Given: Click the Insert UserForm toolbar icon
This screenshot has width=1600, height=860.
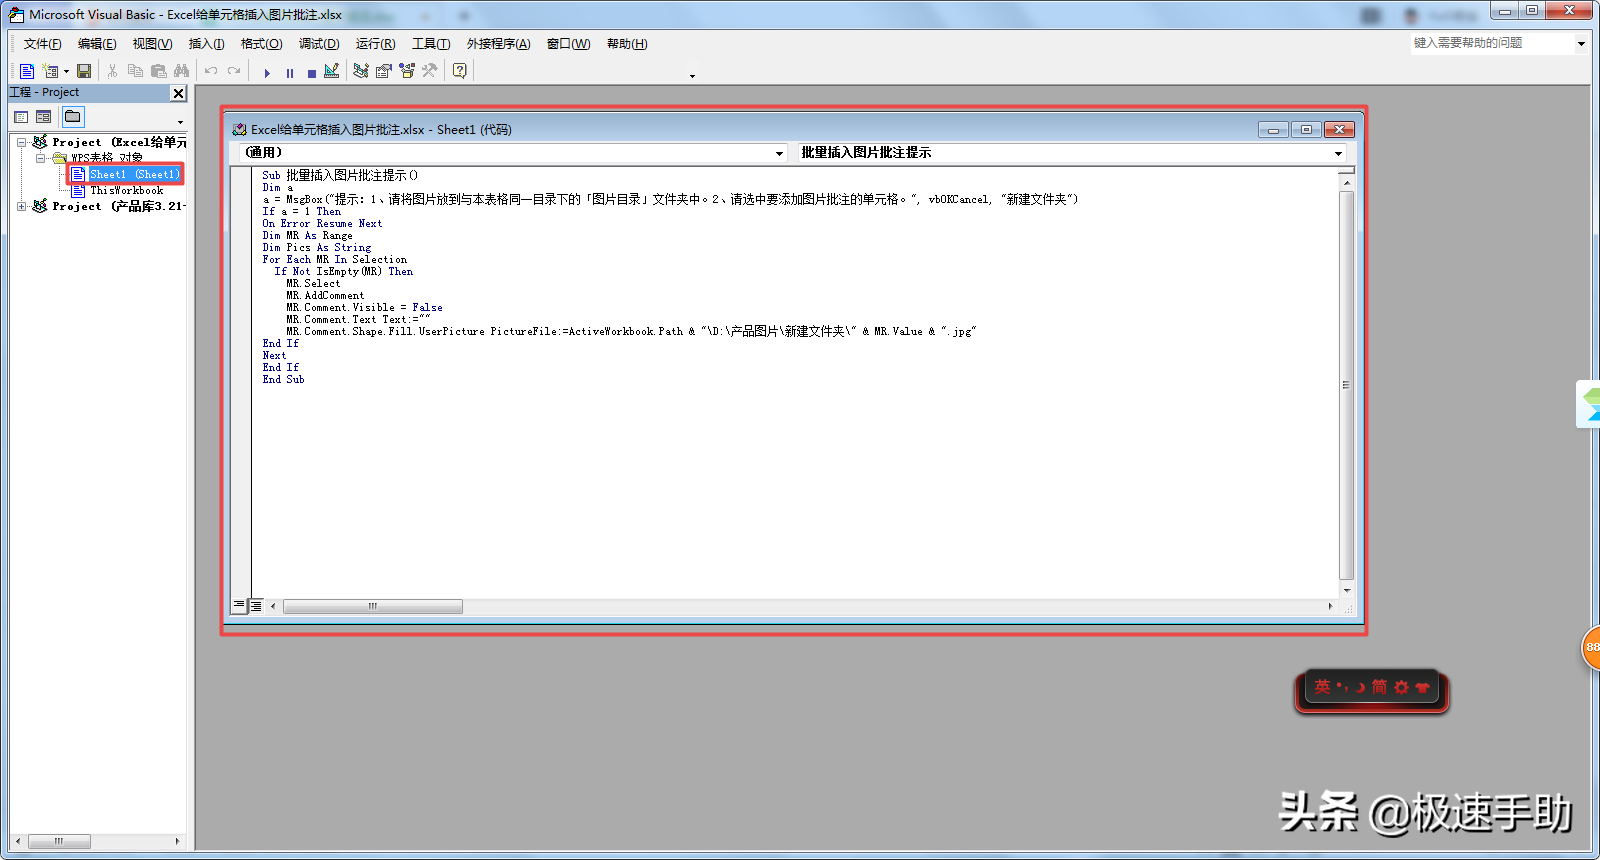Looking at the screenshot, I should tap(50, 71).
